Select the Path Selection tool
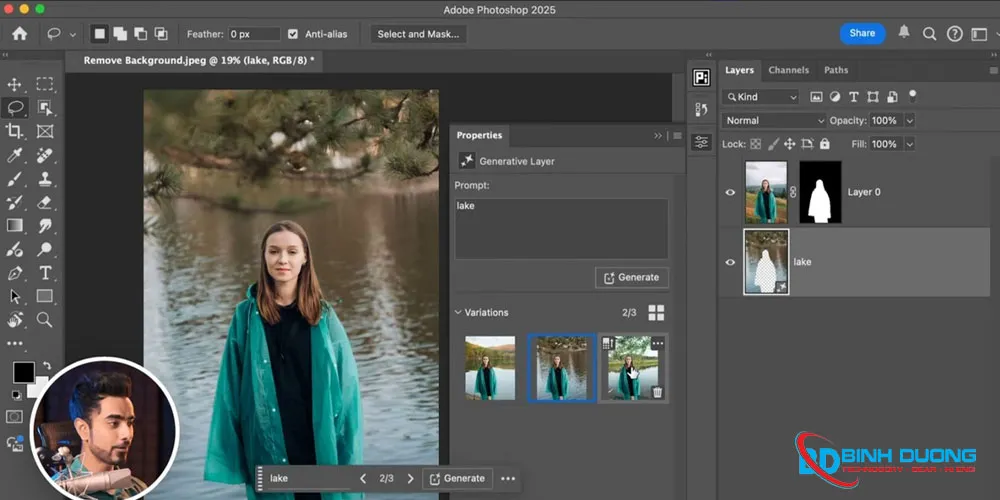Image resolution: width=1000 pixels, height=500 pixels. [x=14, y=297]
